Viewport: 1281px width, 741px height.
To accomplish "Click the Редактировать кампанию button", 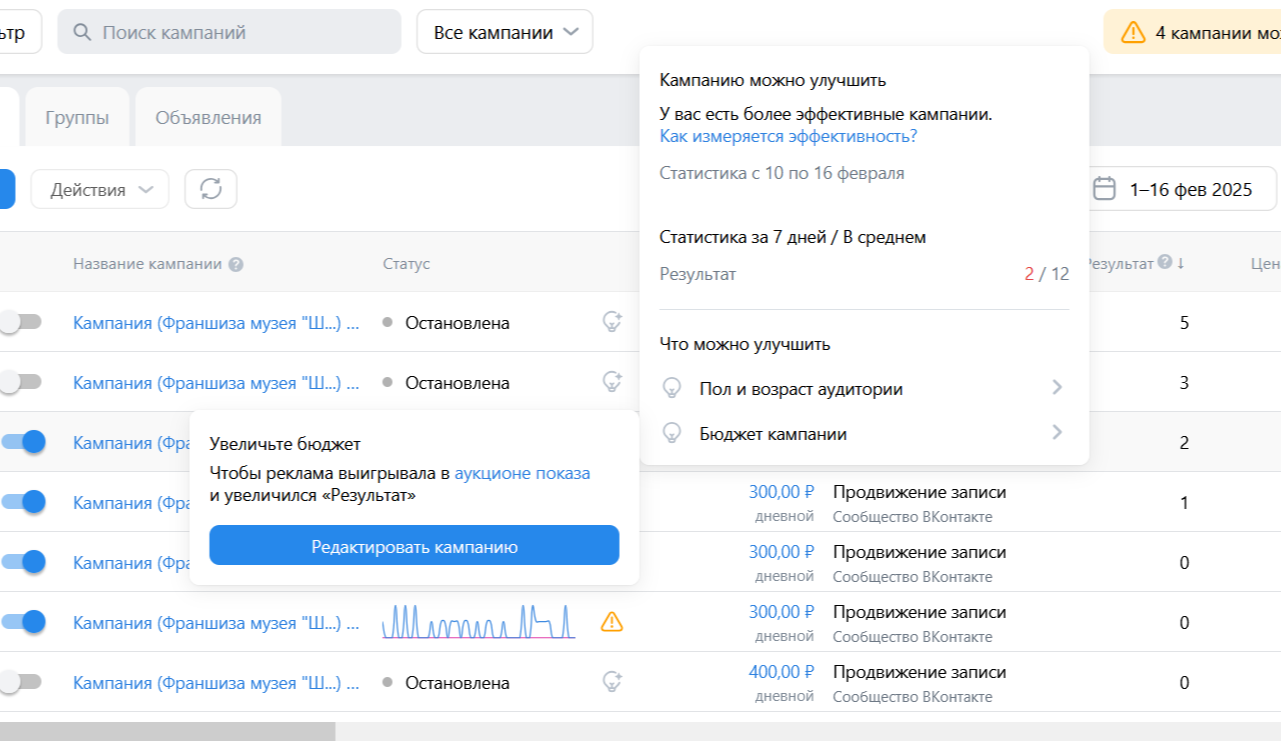I will click(x=414, y=546).
